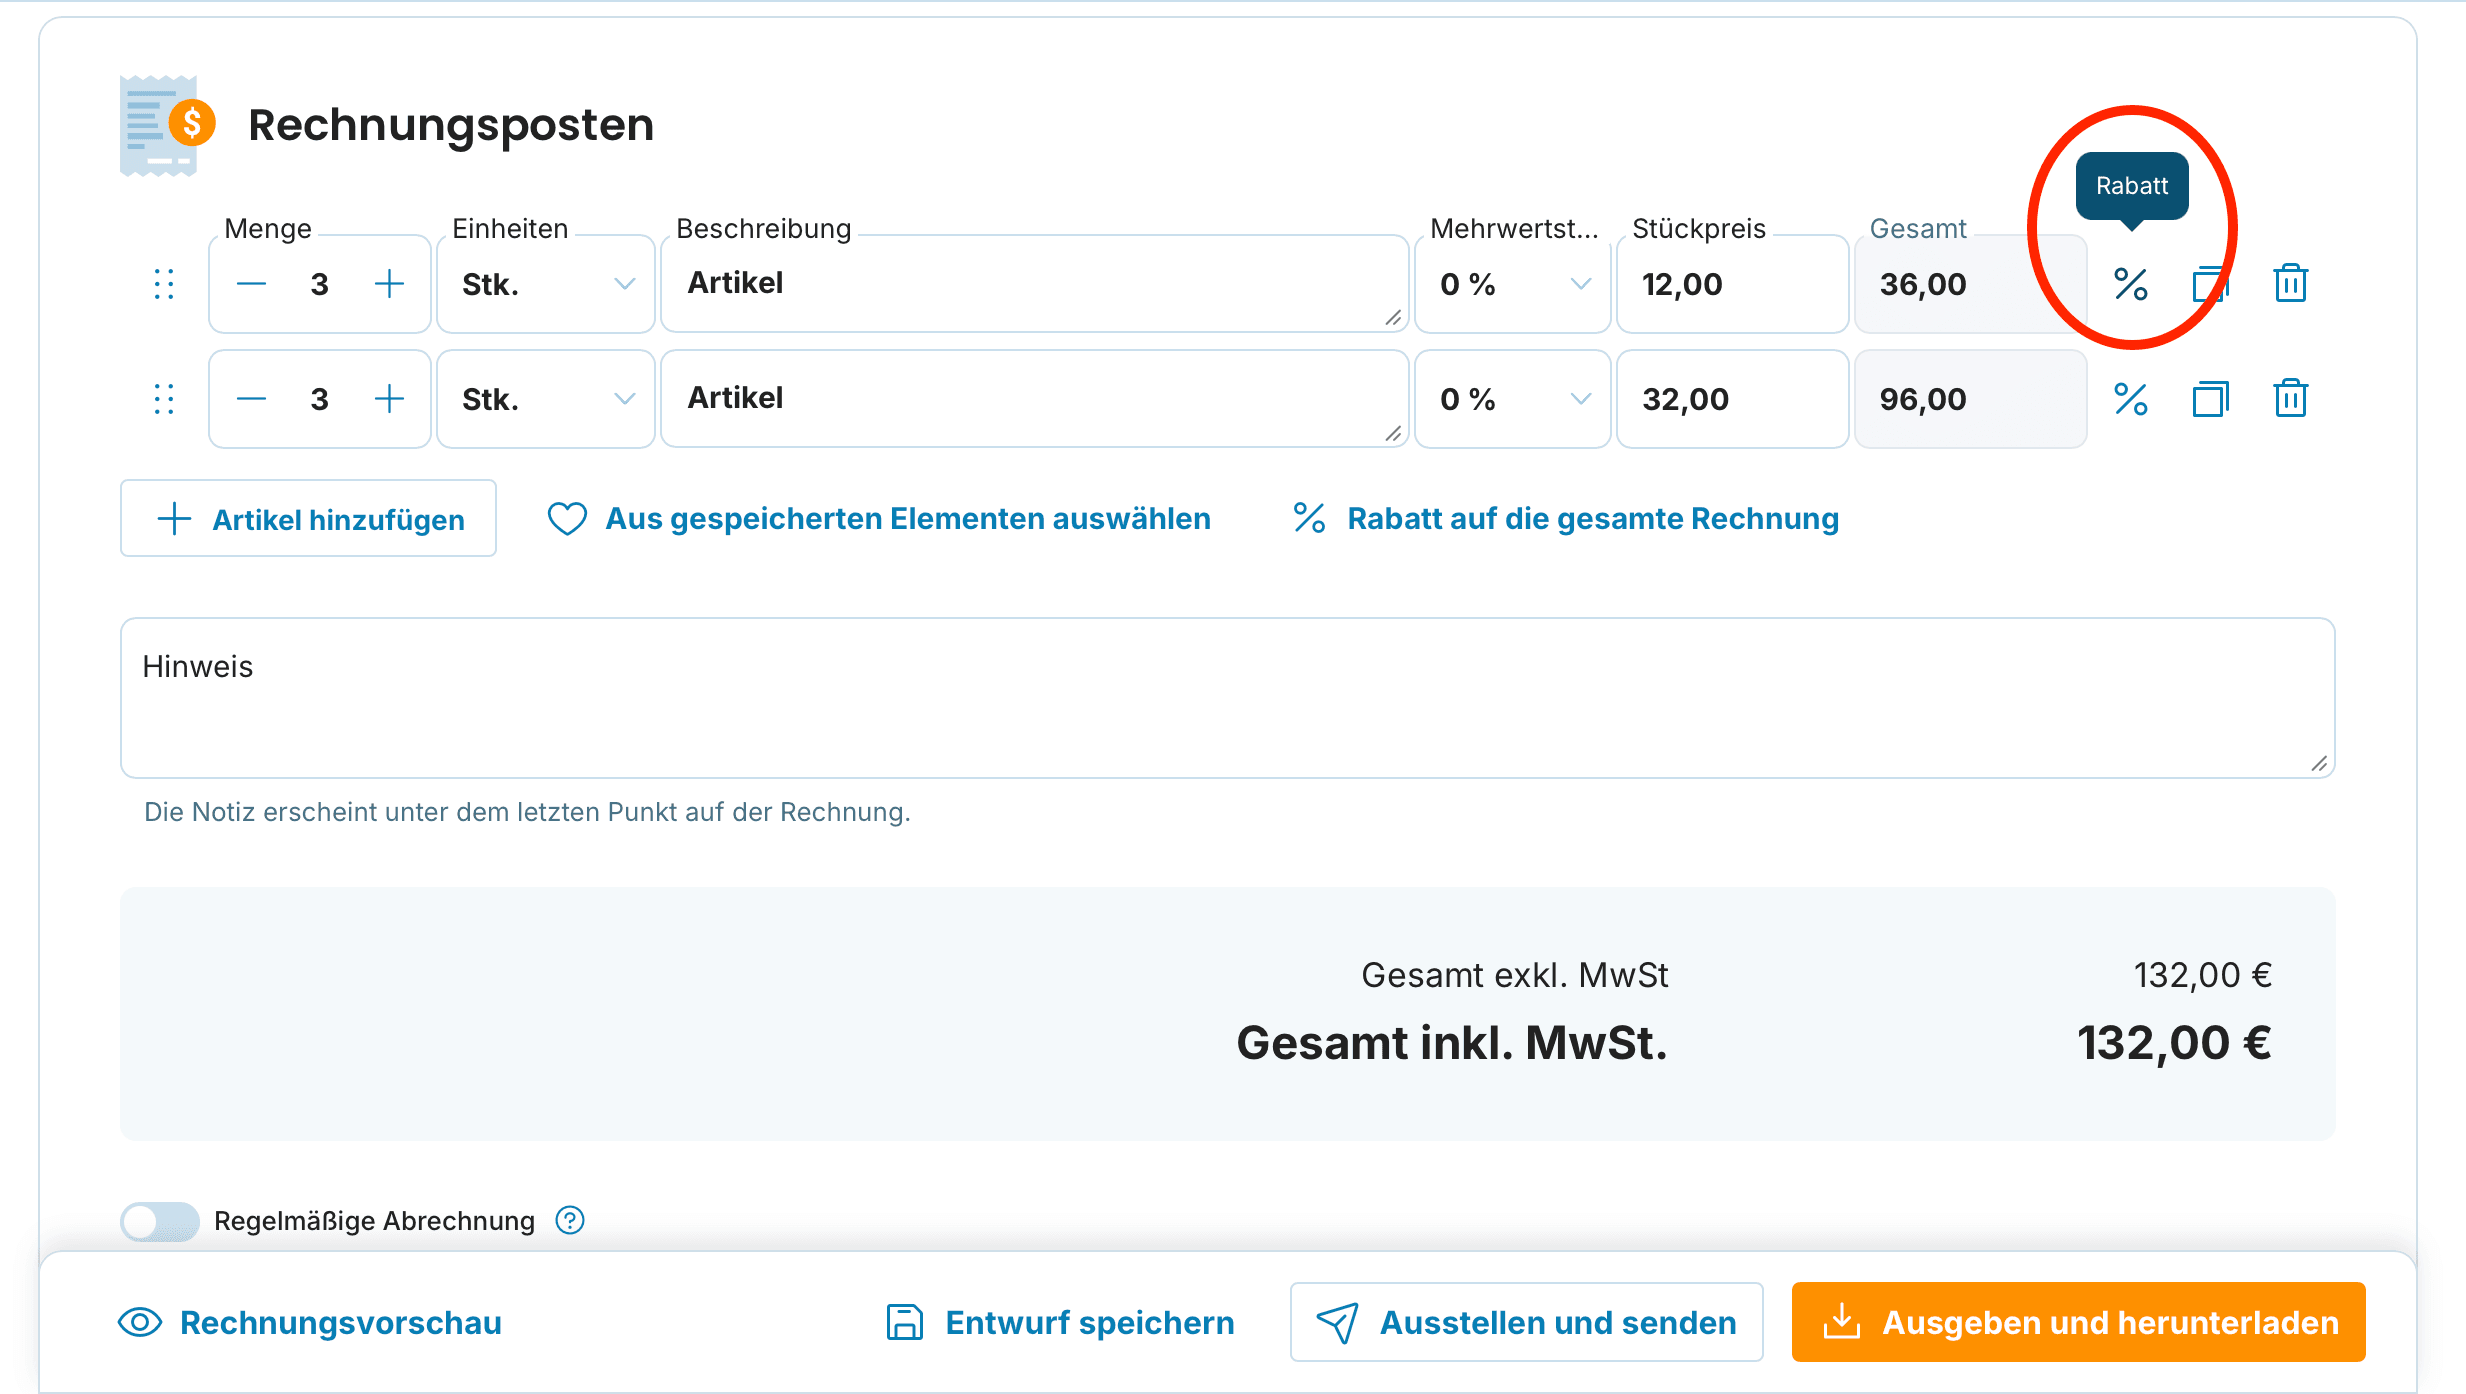Edit the Stückpreis field showing 32,00
This screenshot has width=2466, height=1394.
pyautogui.click(x=1732, y=400)
